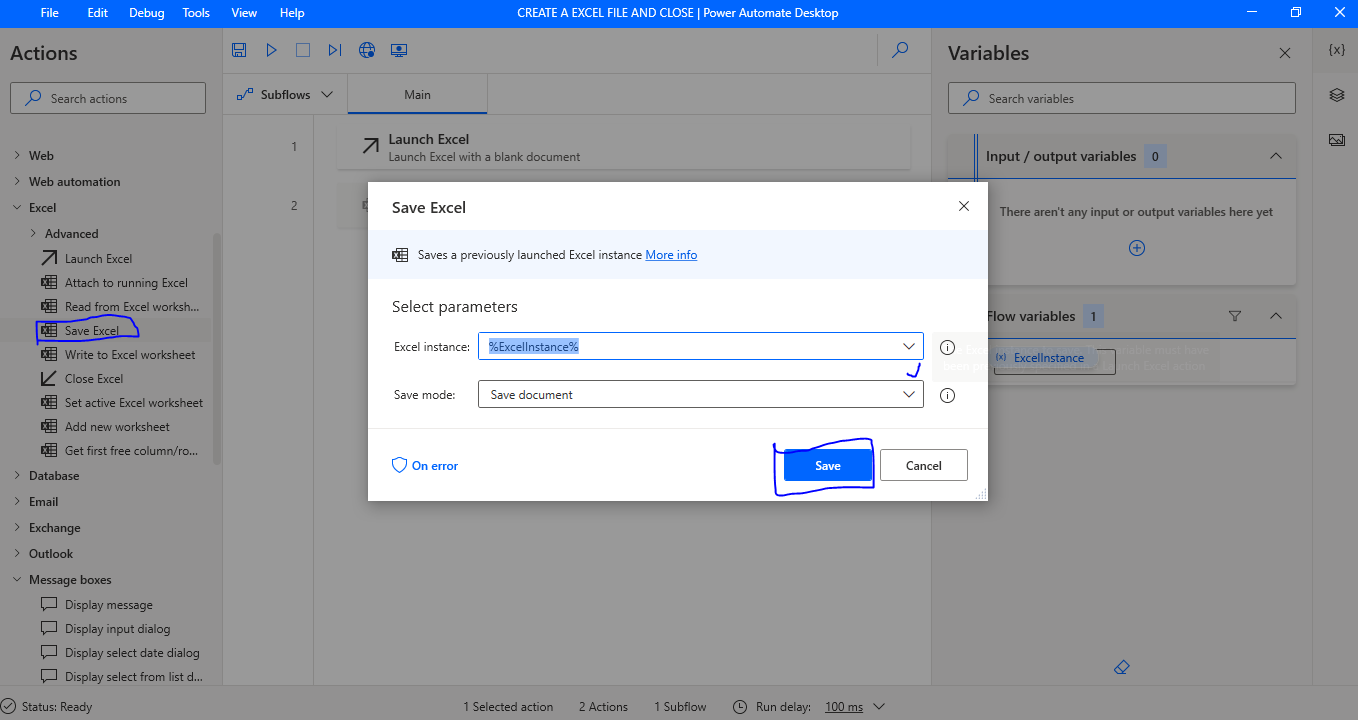Image resolution: width=1358 pixels, height=720 pixels.
Task: Open the Images pane icon
Action: coord(1337,139)
